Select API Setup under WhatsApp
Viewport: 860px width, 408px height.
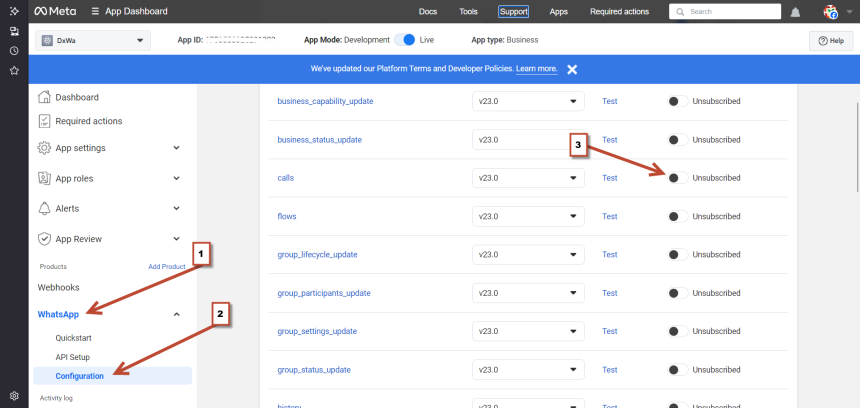(x=72, y=357)
